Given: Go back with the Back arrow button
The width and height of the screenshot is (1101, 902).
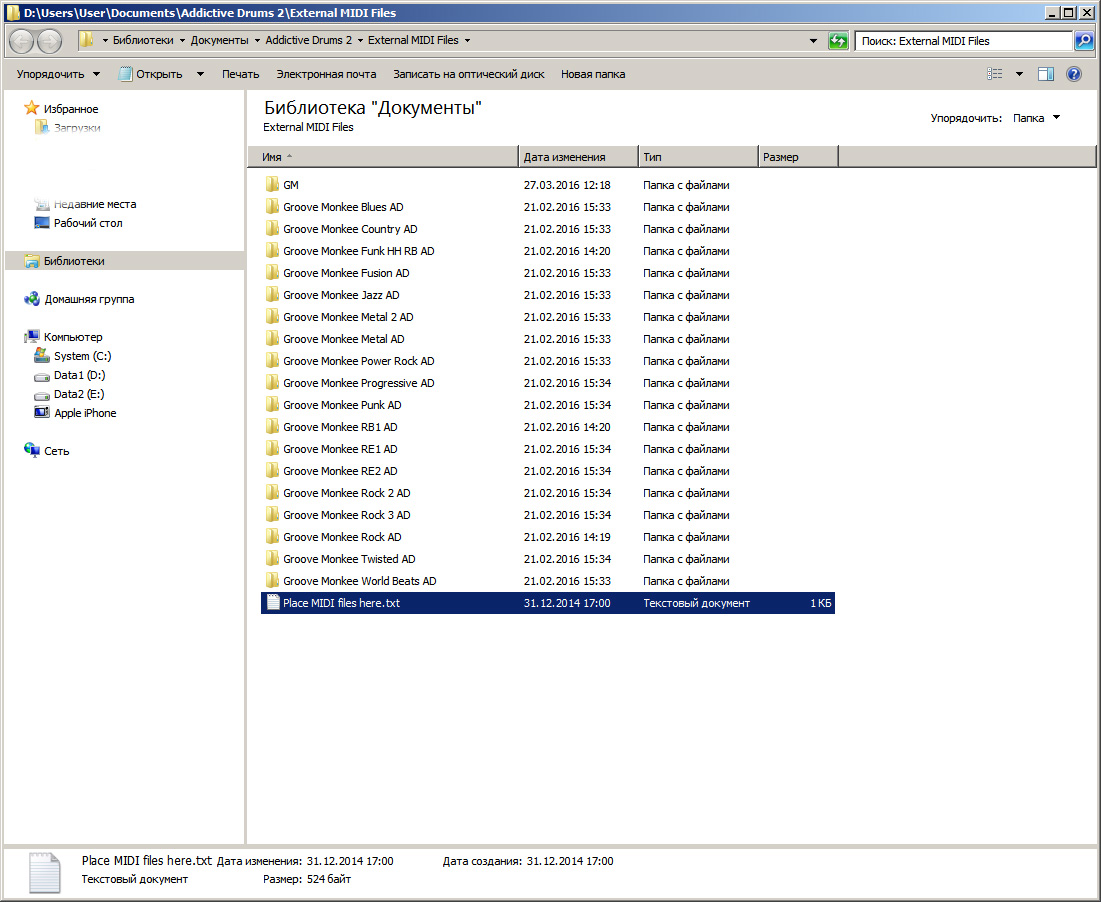Looking at the screenshot, I should click(x=22, y=41).
